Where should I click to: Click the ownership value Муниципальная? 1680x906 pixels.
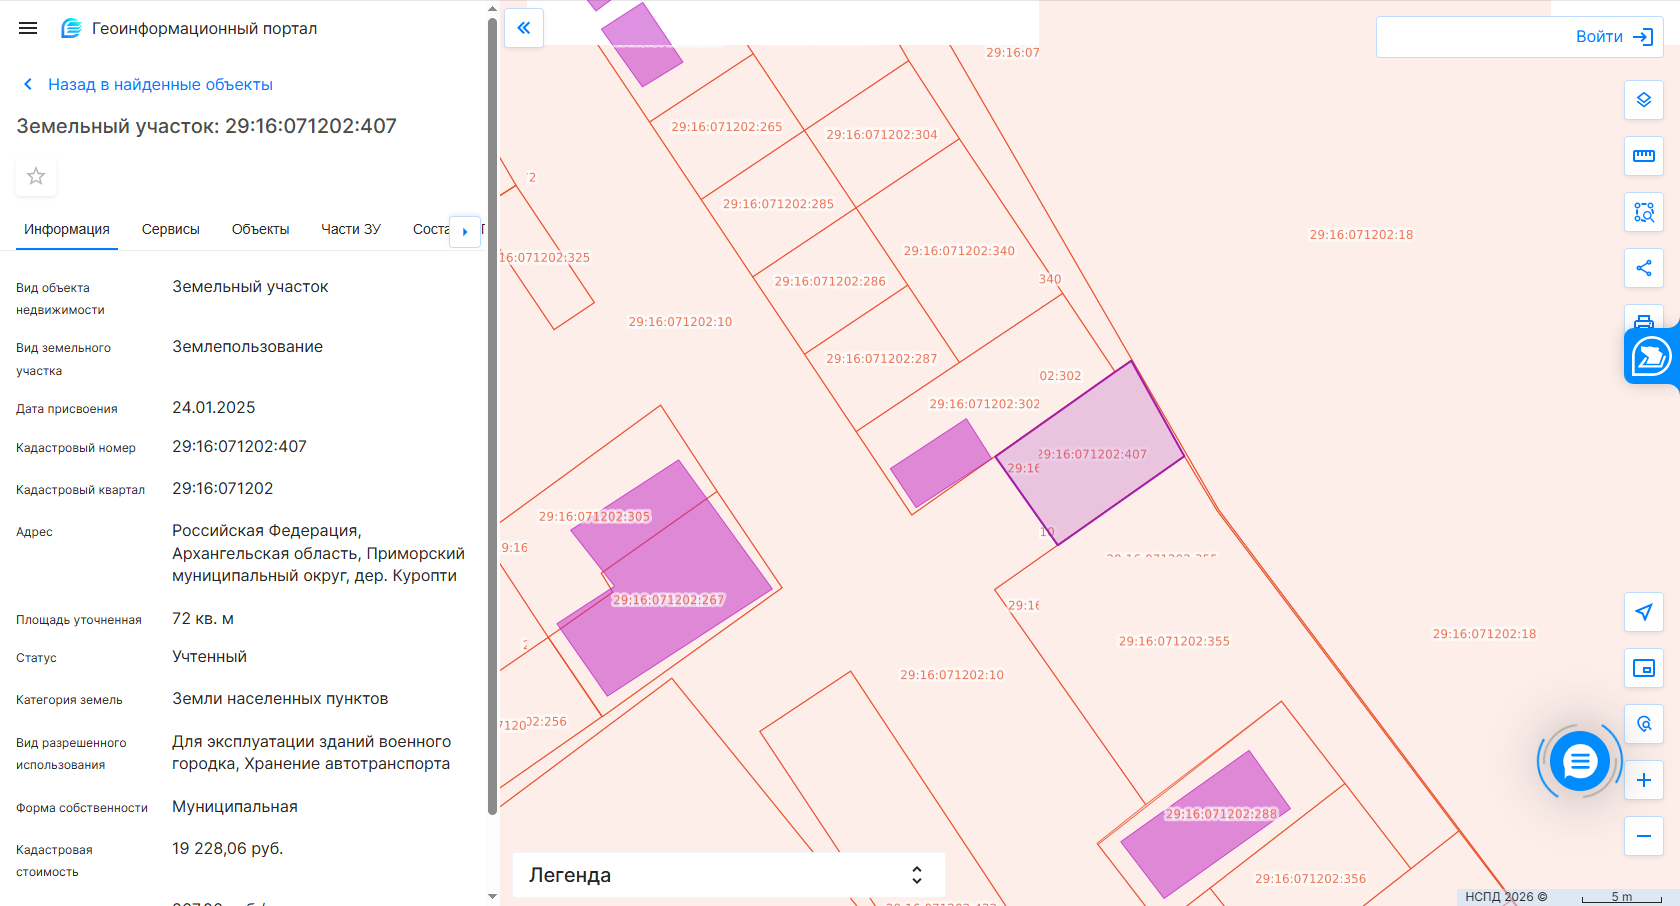[235, 807]
